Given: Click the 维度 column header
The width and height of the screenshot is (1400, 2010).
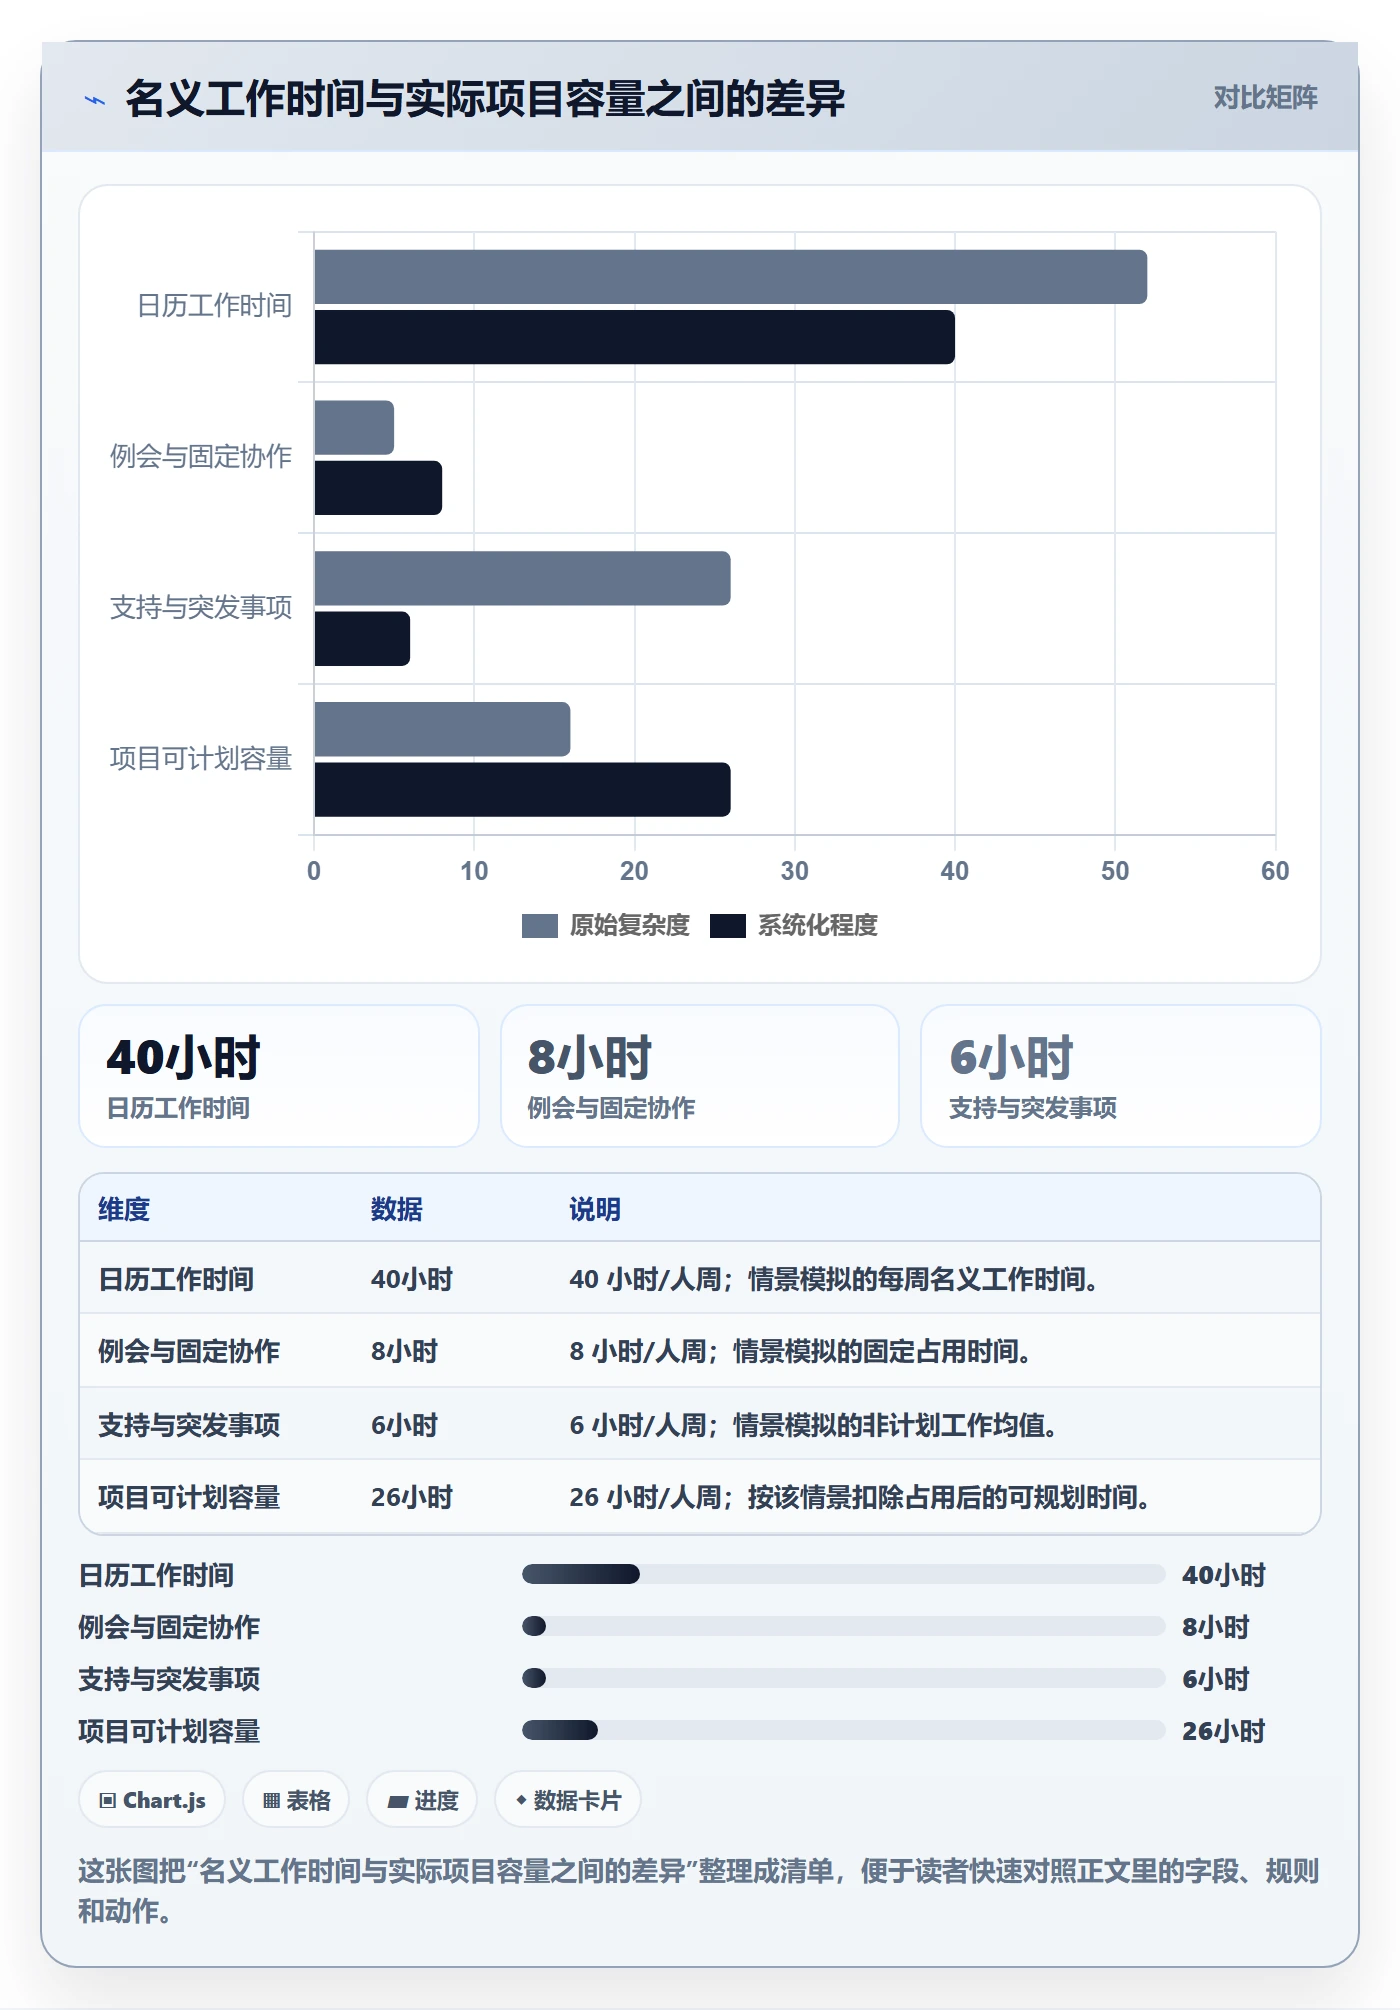Looking at the screenshot, I should pos(124,1209).
